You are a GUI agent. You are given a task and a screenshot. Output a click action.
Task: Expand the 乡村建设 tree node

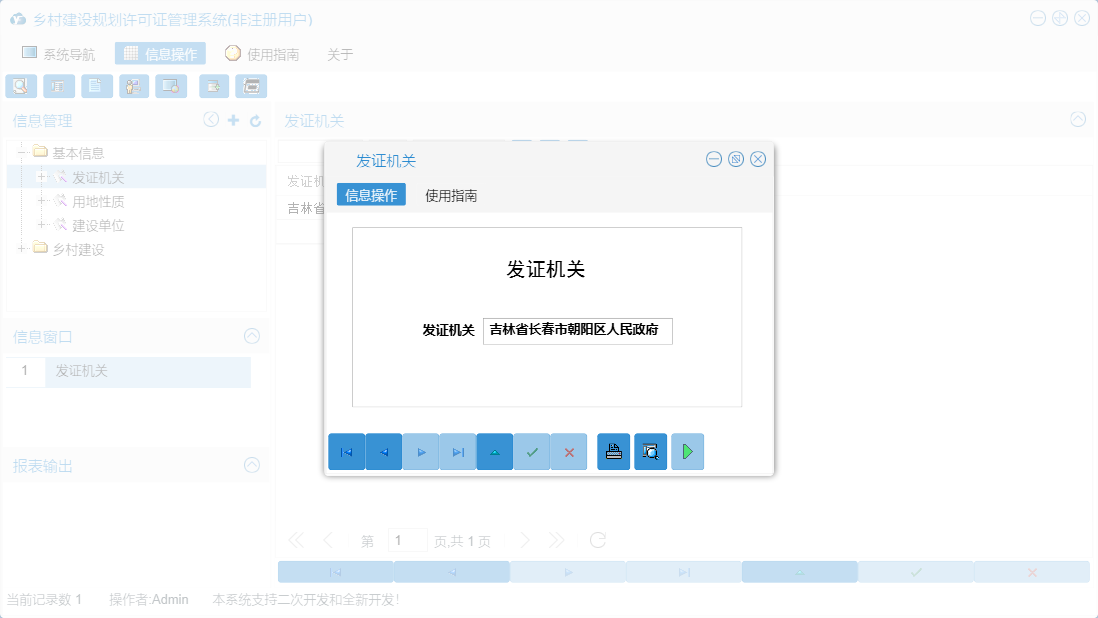coord(20,249)
